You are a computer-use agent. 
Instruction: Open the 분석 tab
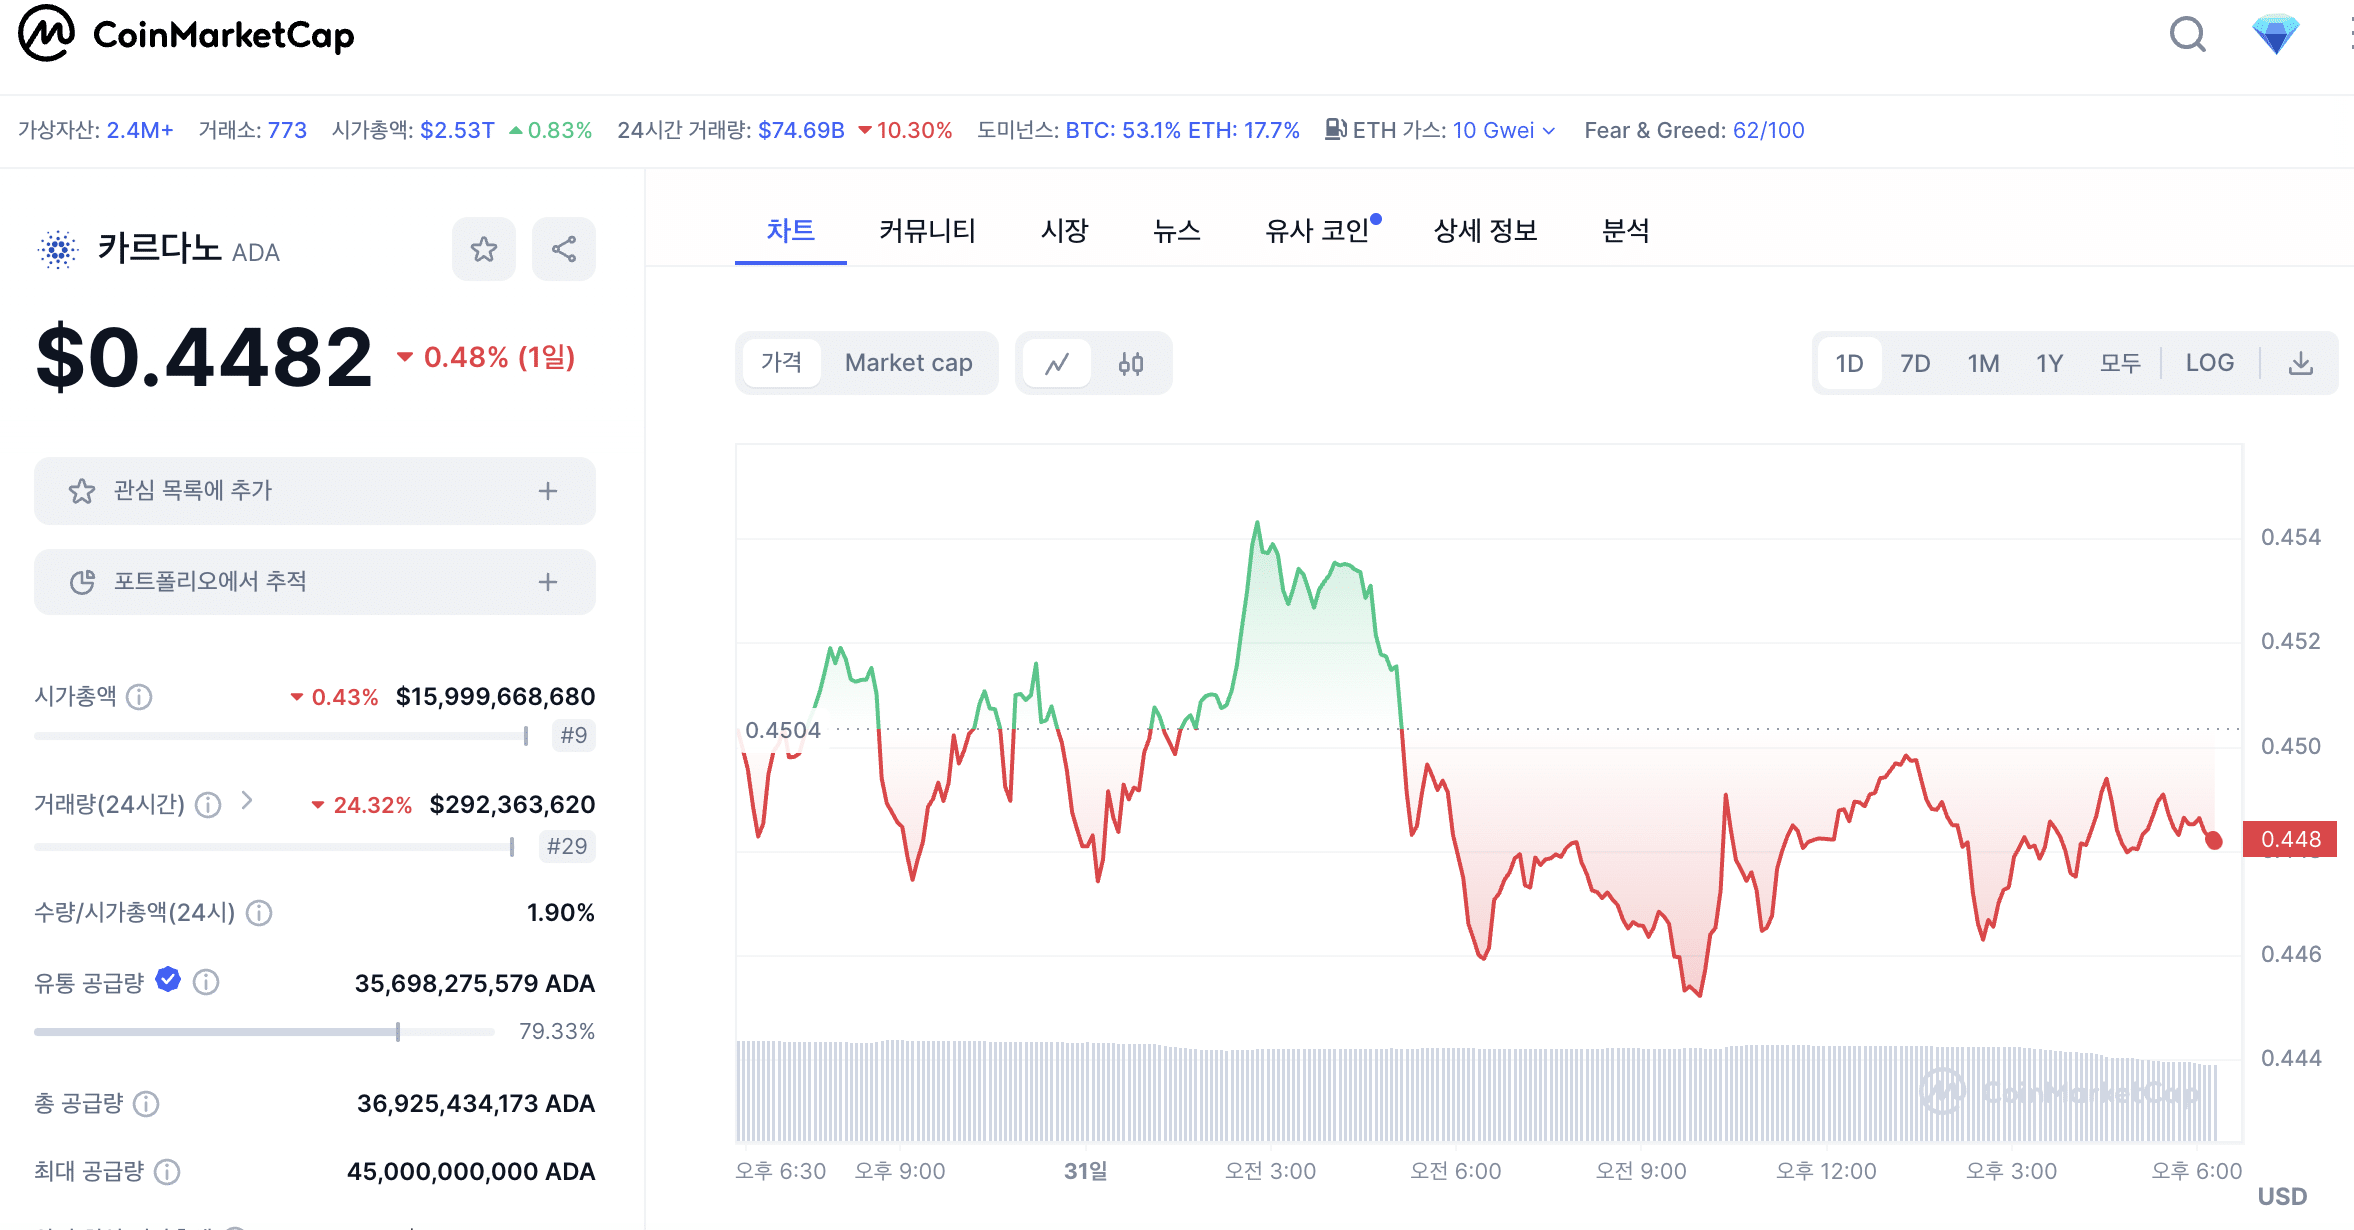pos(1625,231)
